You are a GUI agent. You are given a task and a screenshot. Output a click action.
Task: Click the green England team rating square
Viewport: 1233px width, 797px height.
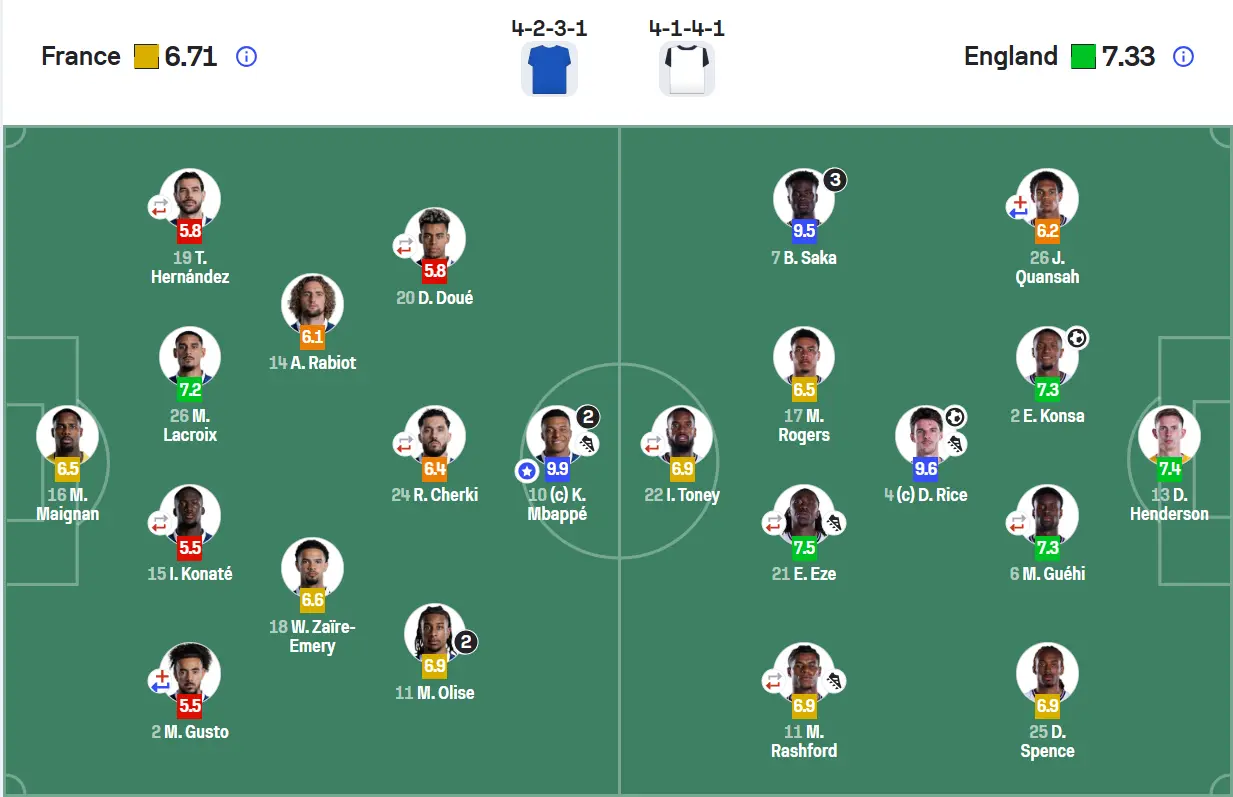pos(1083,57)
